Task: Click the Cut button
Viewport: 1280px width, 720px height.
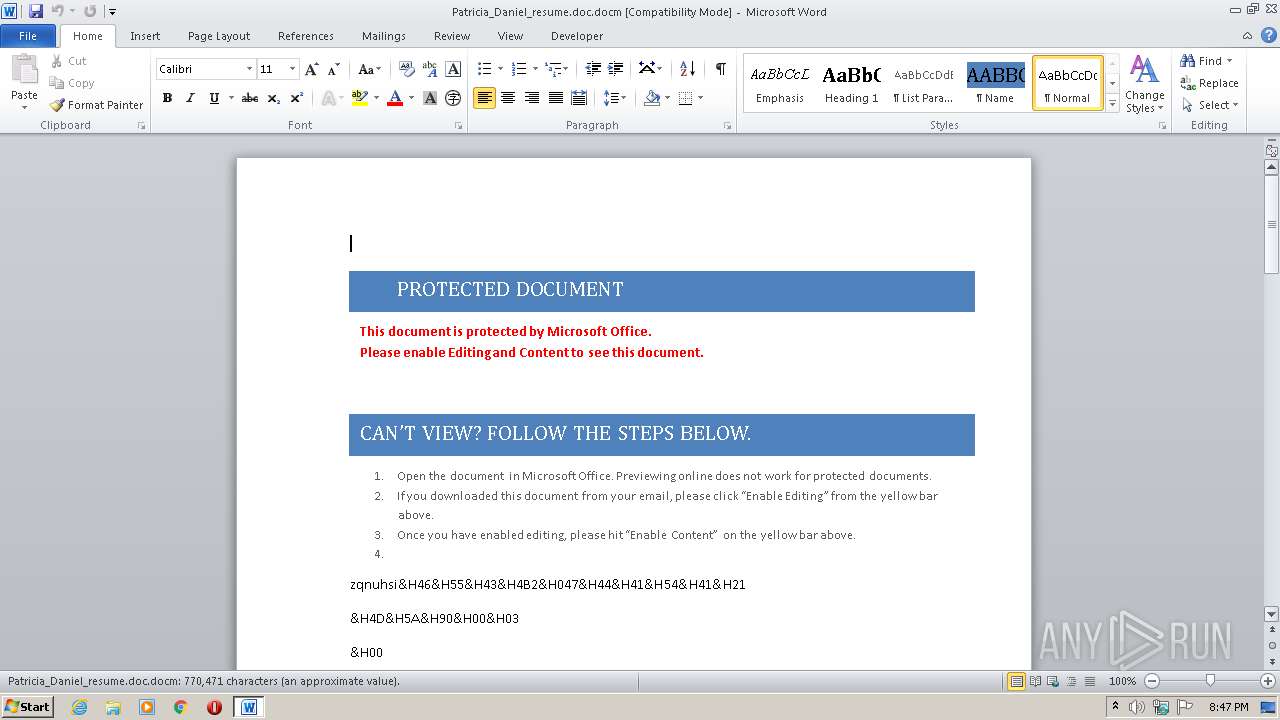Action: coord(69,61)
